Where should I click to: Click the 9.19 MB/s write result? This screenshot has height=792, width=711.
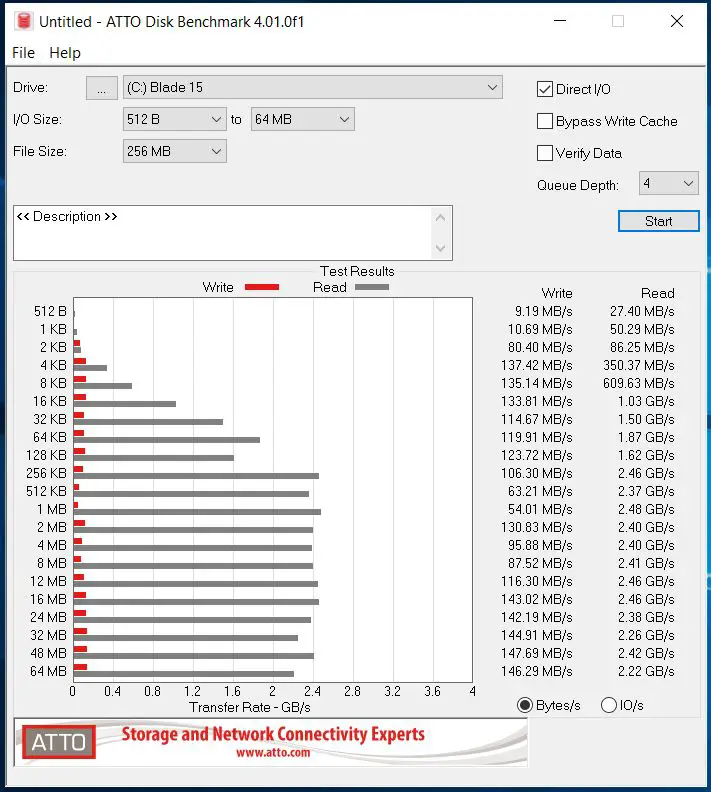tap(543, 311)
